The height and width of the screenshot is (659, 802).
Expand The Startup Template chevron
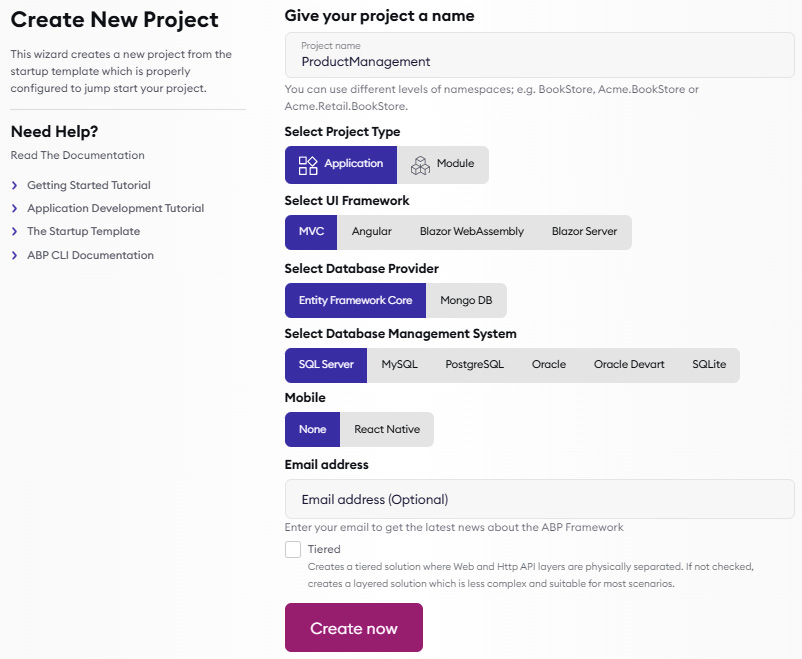click(15, 232)
